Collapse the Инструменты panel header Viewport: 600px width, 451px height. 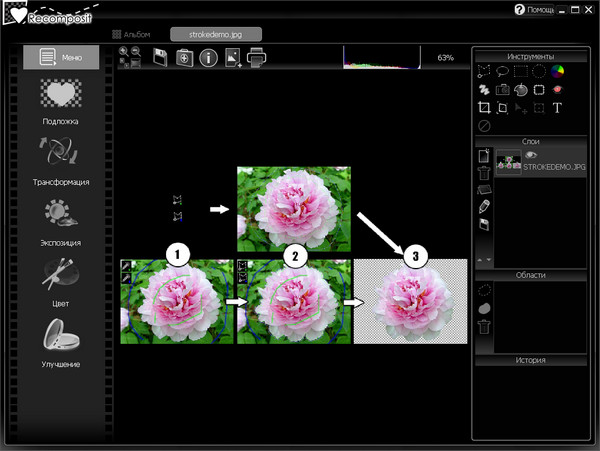tap(529, 56)
